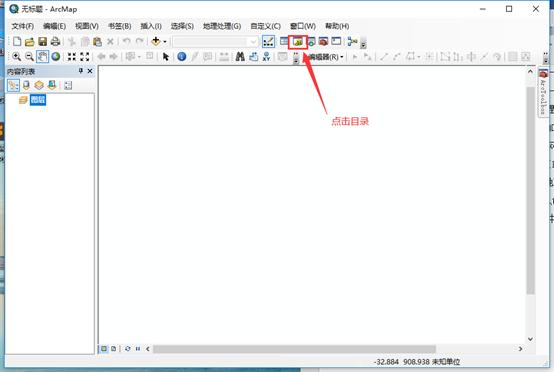Screen dimensions: 554x372
Task: Launch the ModelBuilder window icon
Action: [x=352, y=41]
